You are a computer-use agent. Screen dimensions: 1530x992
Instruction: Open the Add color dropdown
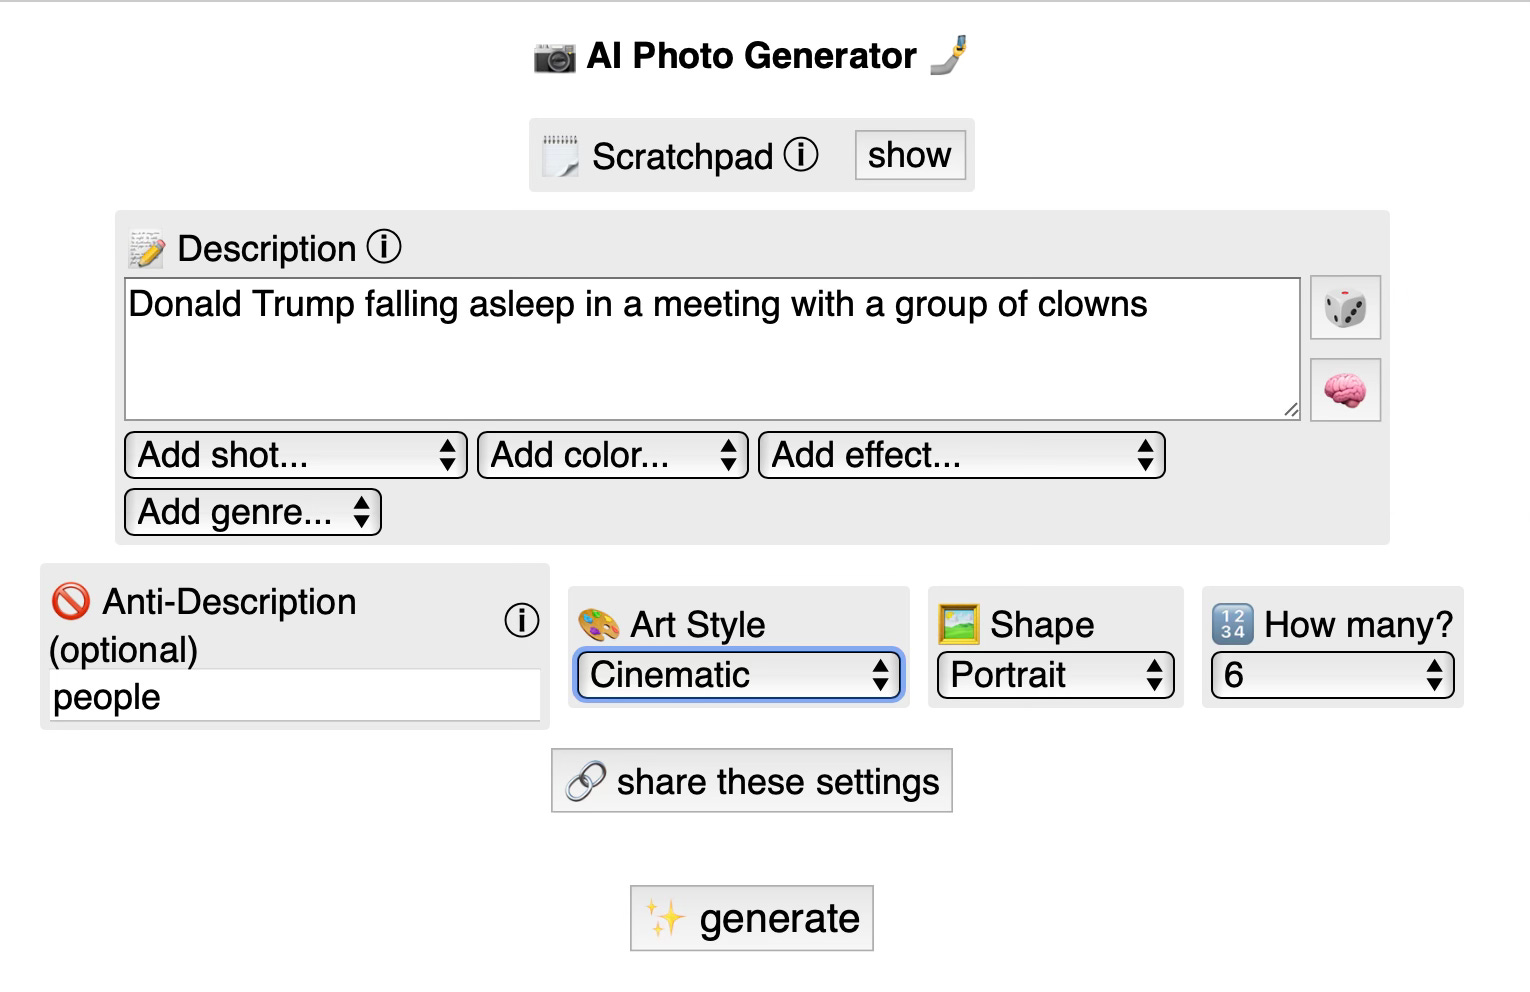pos(612,455)
